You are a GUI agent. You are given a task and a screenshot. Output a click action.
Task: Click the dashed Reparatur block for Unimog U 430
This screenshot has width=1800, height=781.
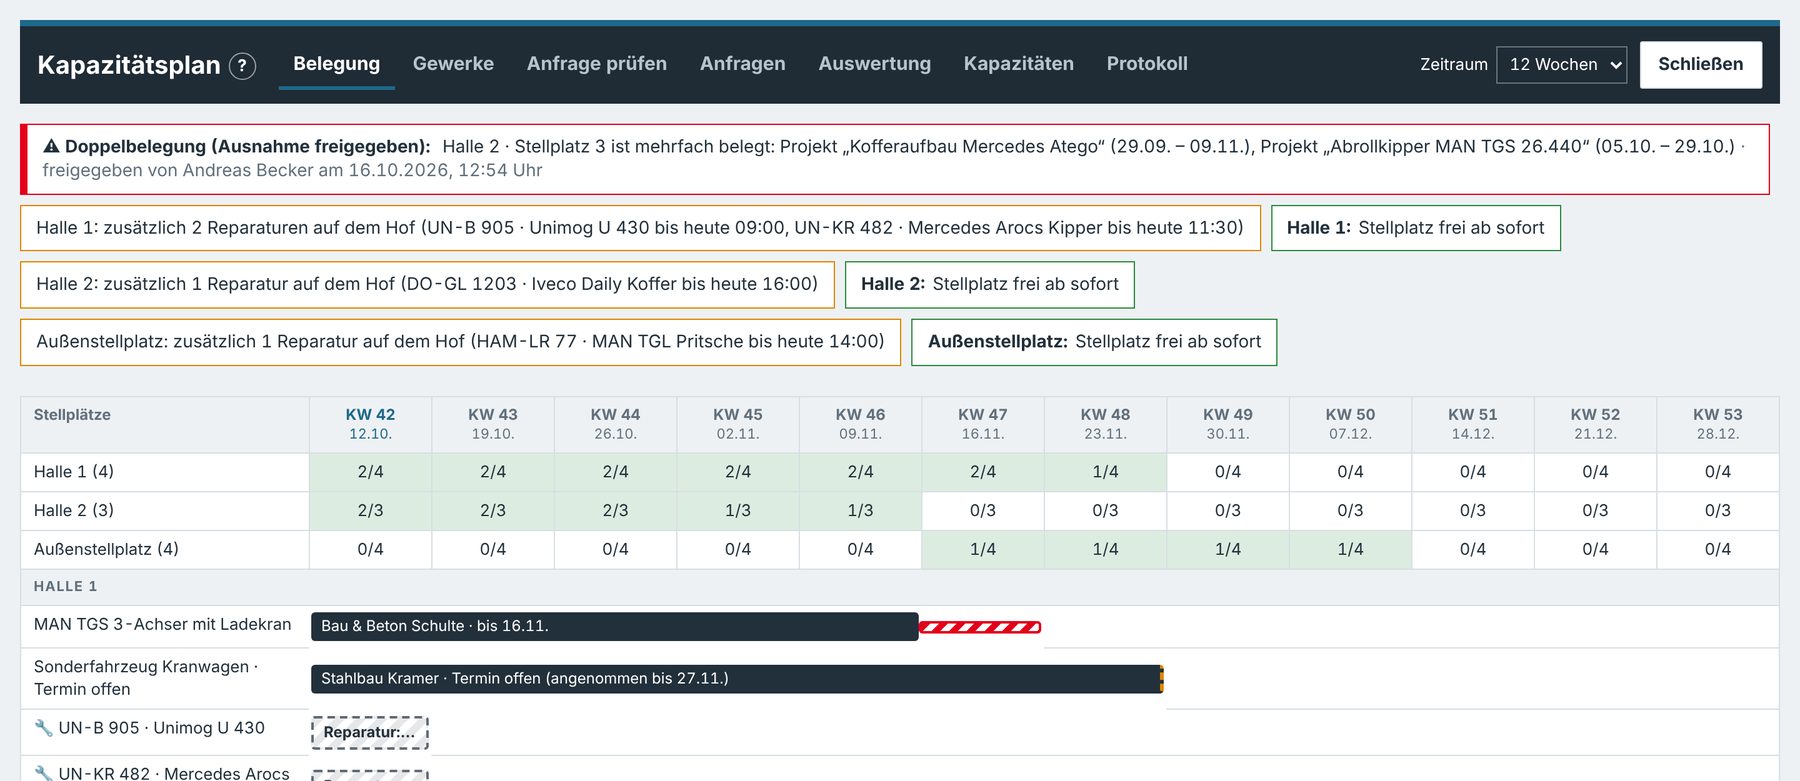point(370,732)
